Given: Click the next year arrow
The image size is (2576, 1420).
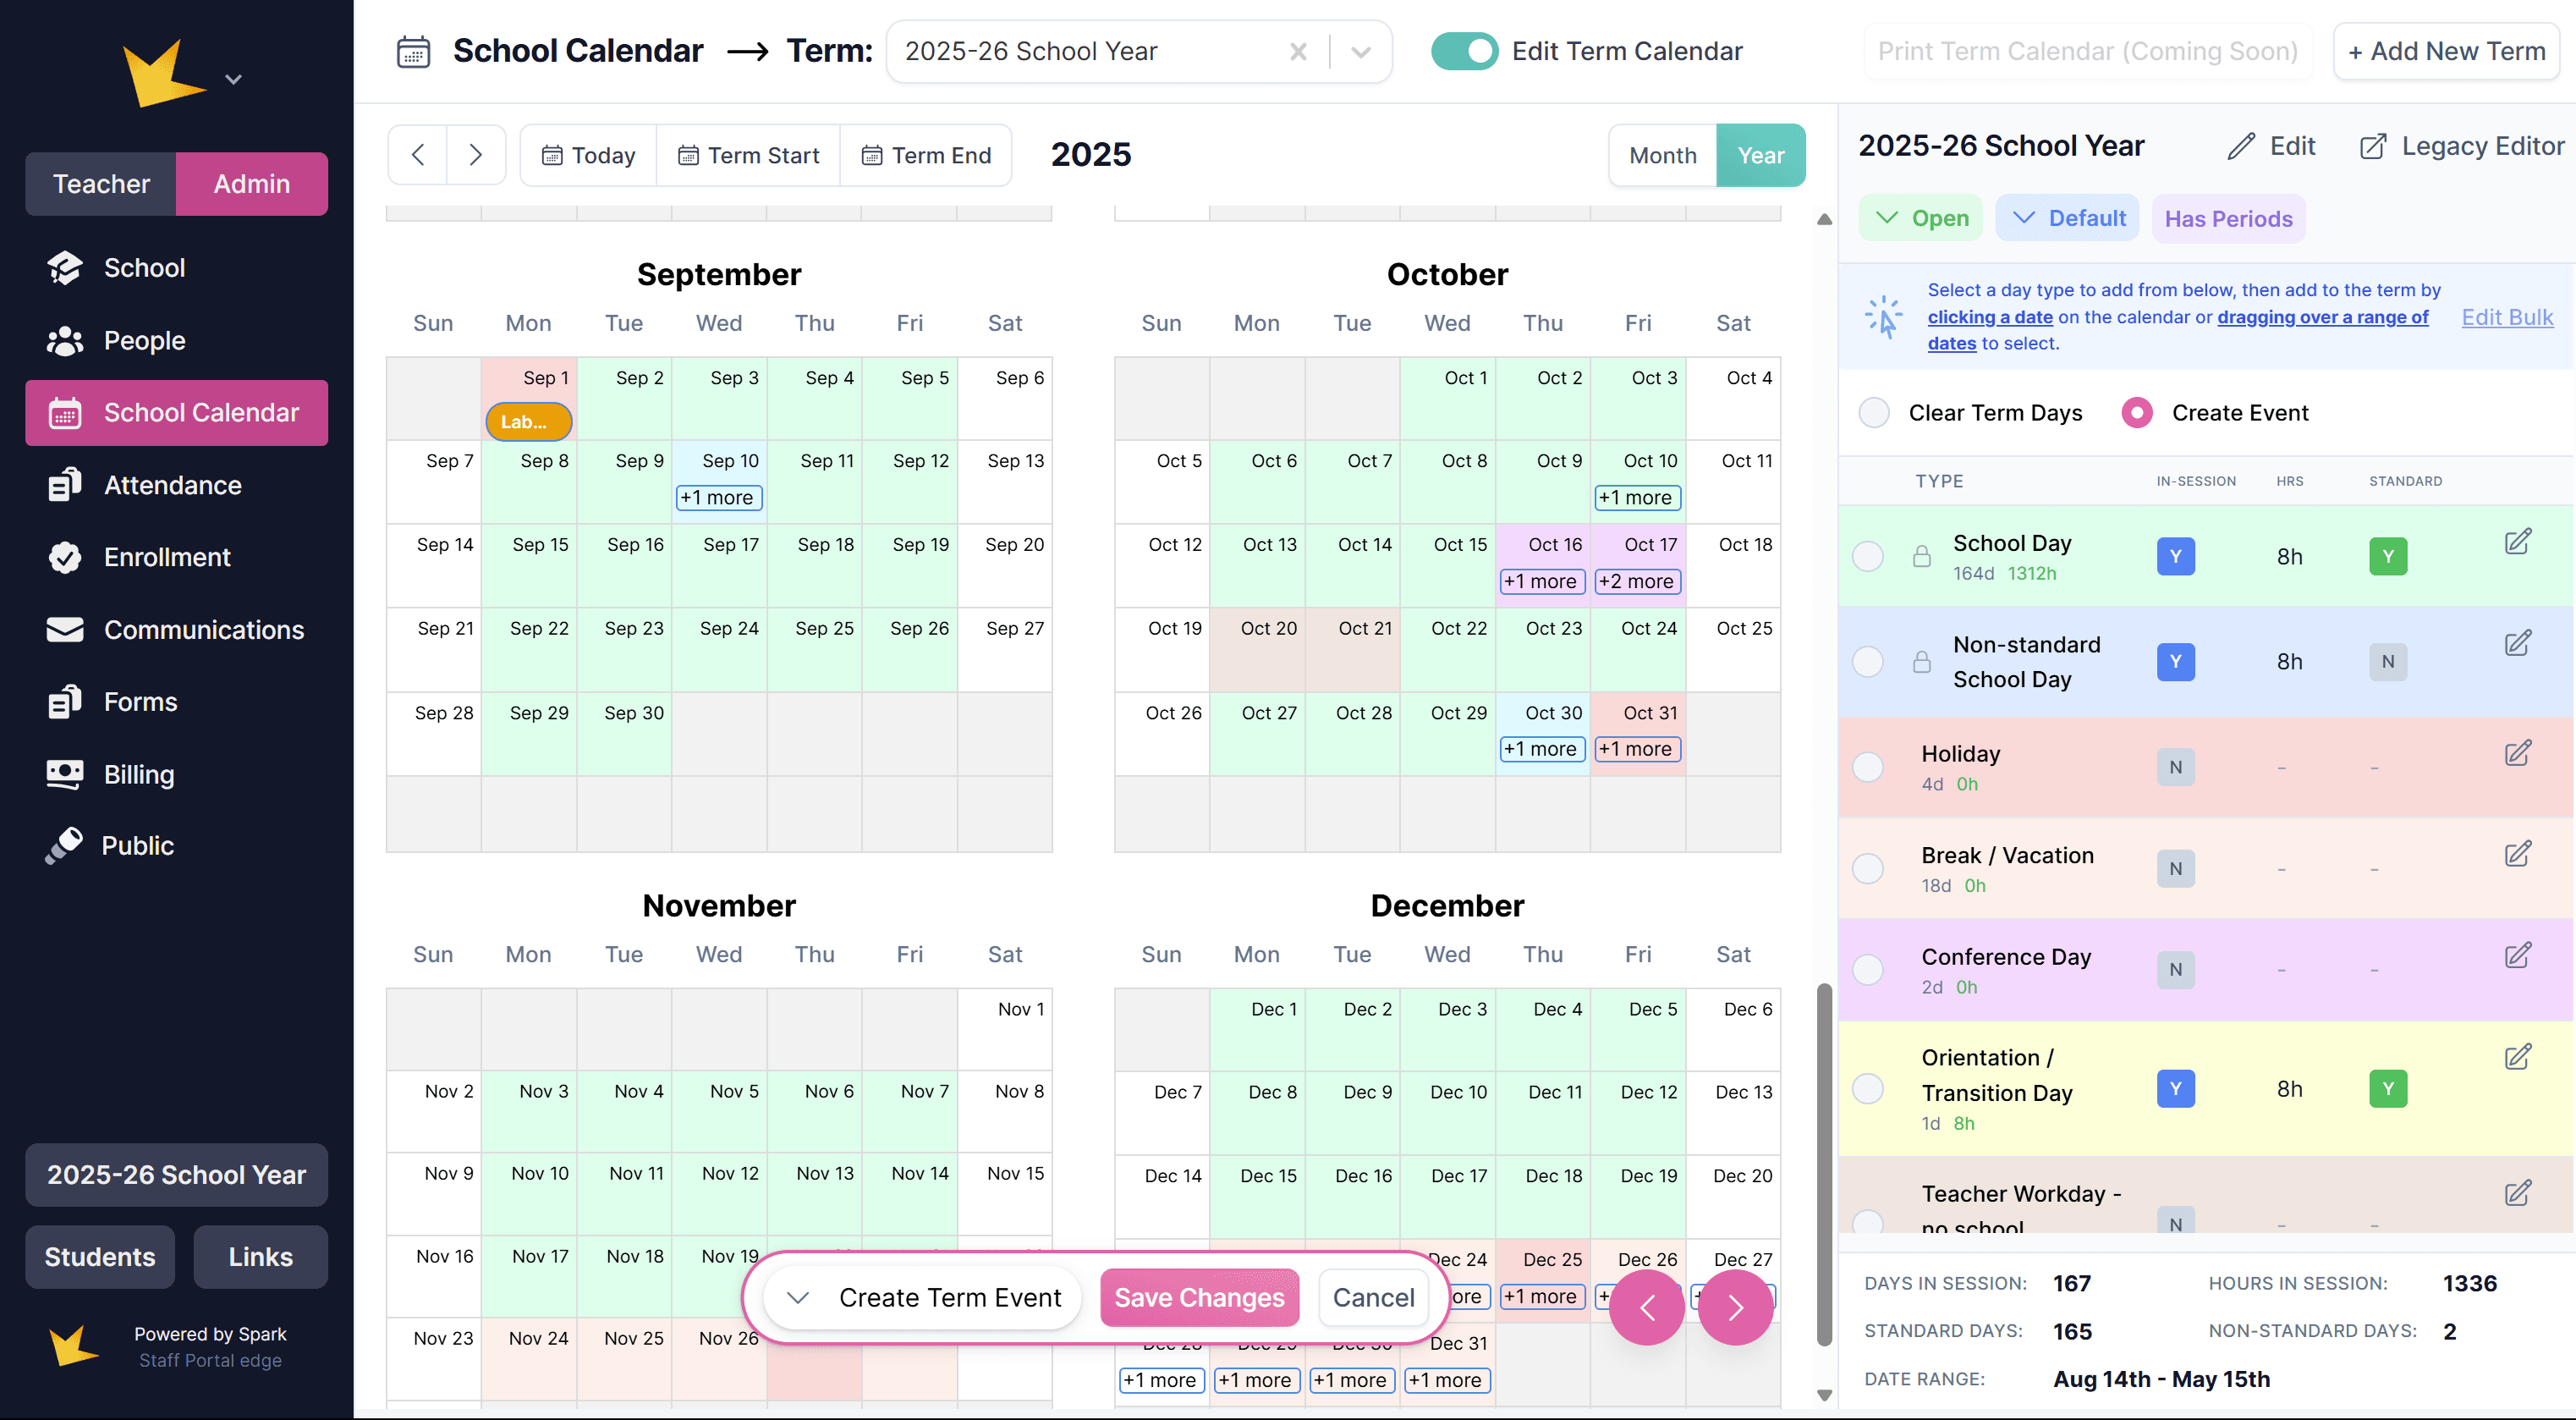Looking at the screenshot, I should tap(476, 155).
